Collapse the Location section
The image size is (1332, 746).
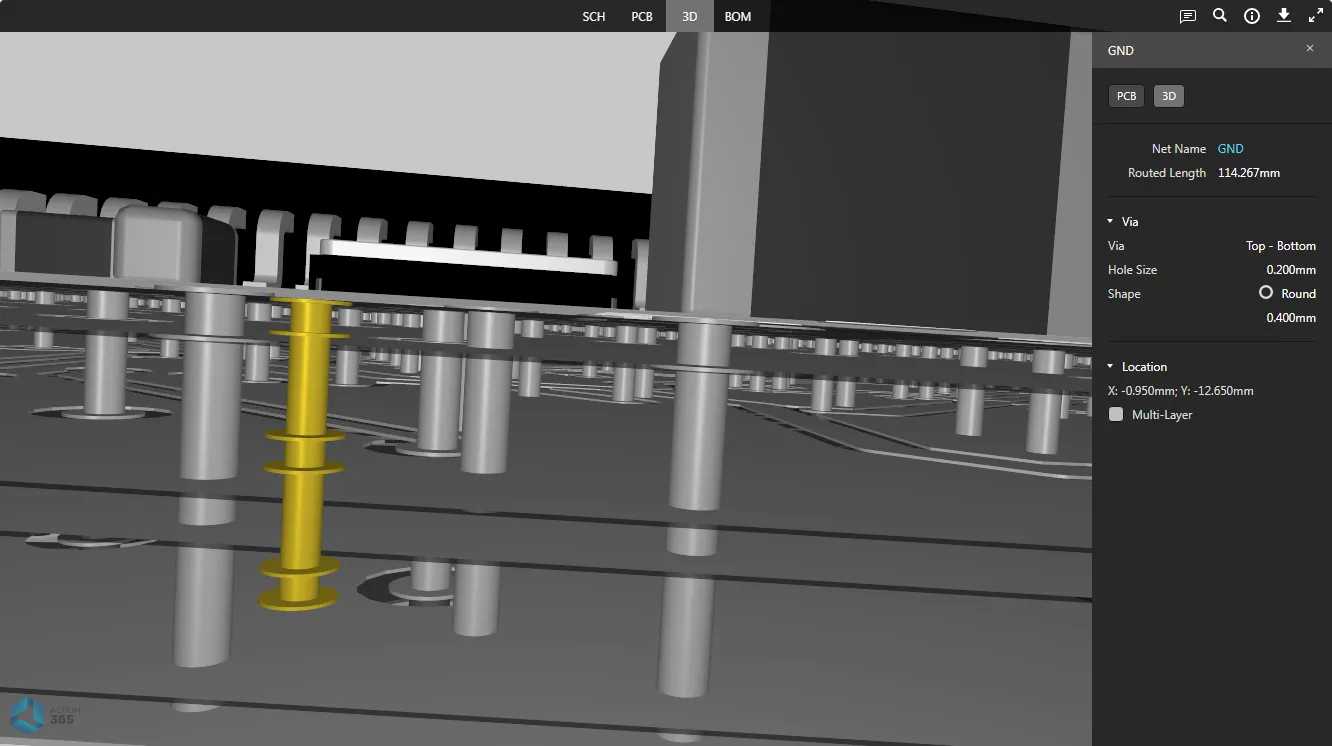click(1110, 367)
